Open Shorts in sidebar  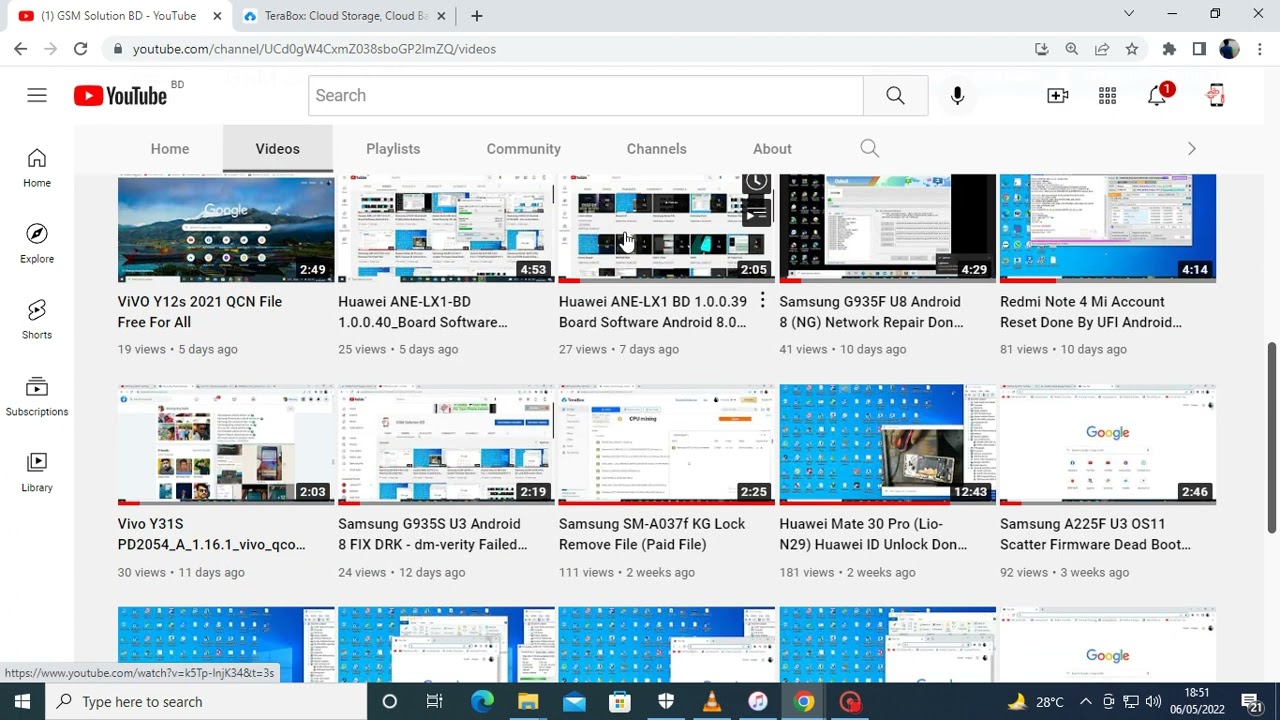click(37, 320)
